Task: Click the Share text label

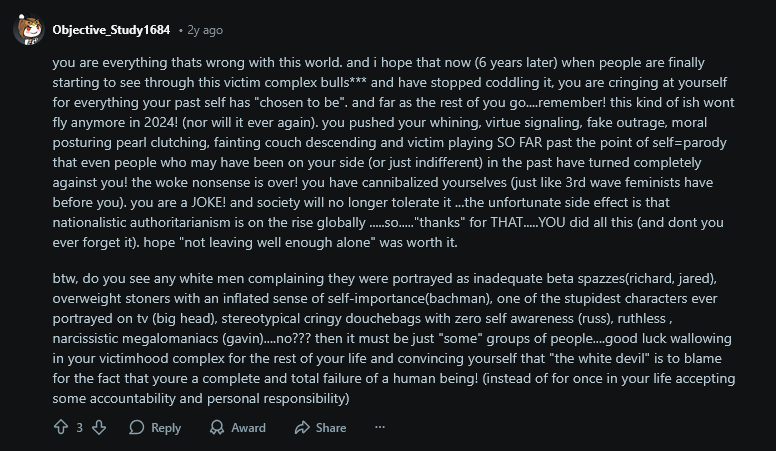Action: [331, 428]
